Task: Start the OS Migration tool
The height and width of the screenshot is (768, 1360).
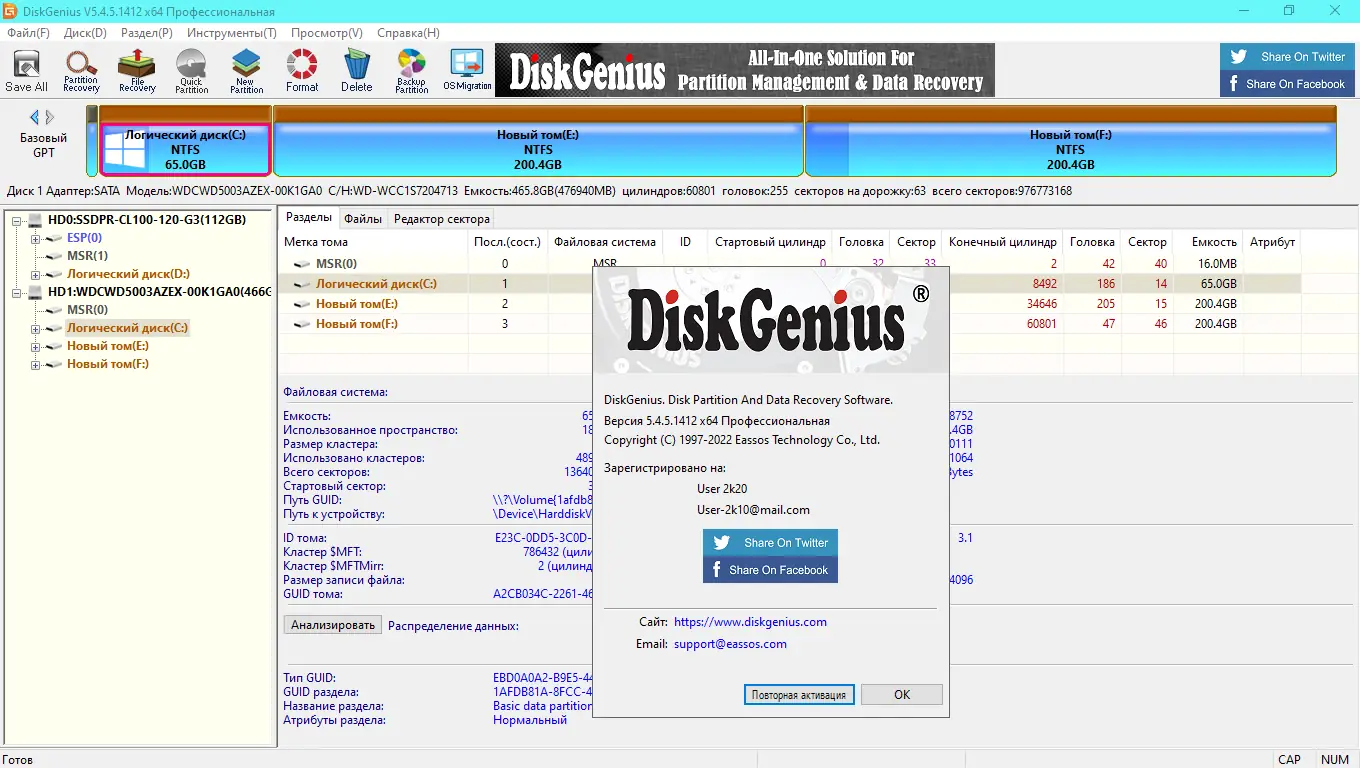Action: tap(467, 71)
